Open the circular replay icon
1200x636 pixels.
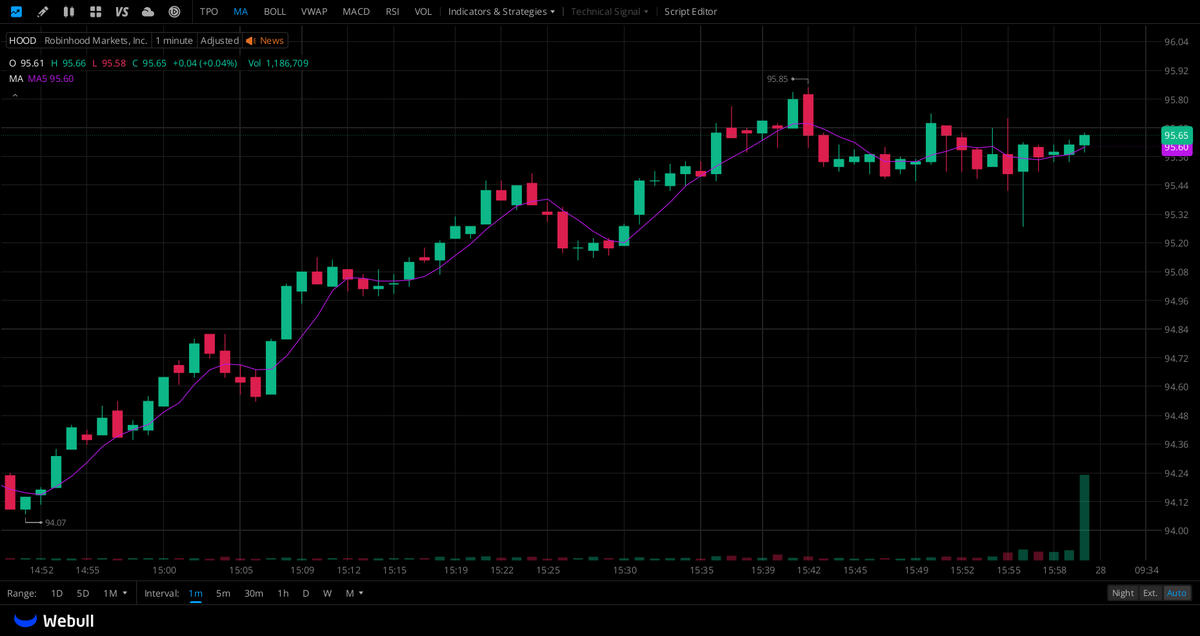(174, 12)
